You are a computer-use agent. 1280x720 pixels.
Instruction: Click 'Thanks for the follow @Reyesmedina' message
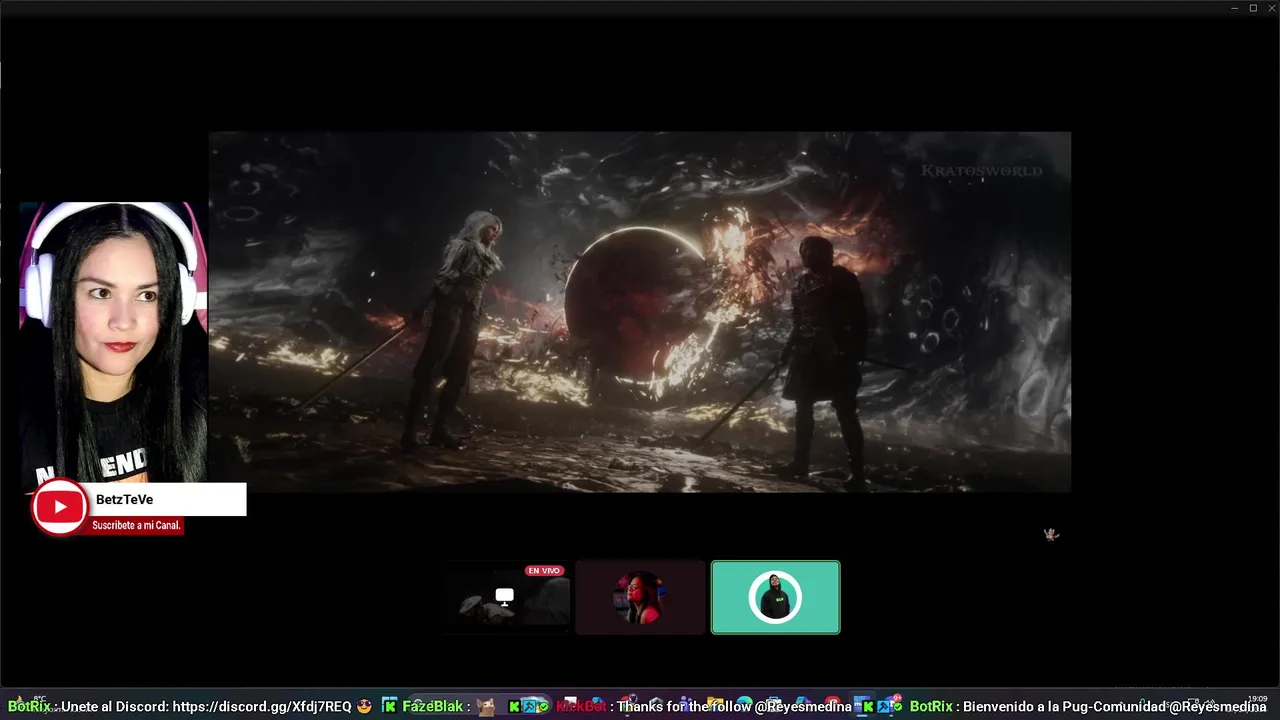[734, 706]
